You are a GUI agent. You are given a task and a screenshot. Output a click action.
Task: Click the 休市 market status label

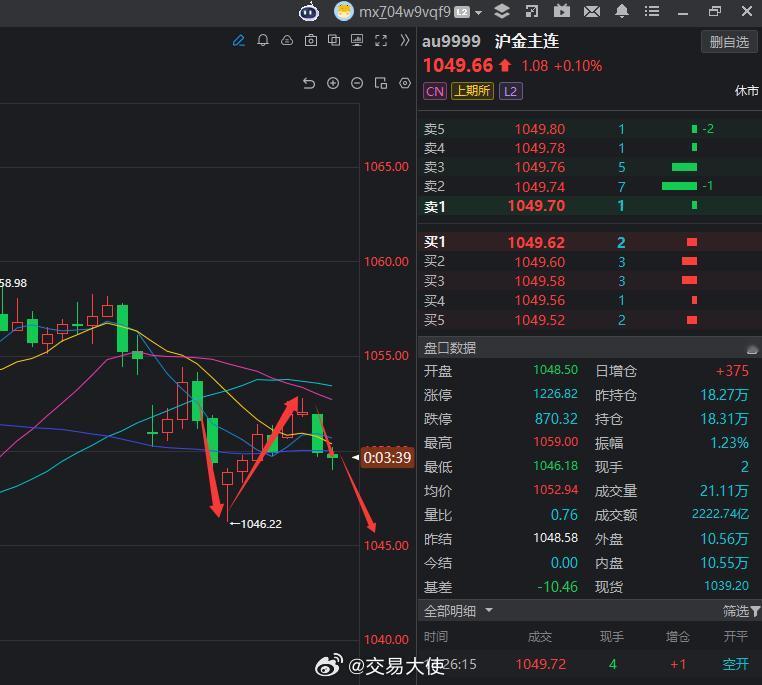click(x=746, y=91)
